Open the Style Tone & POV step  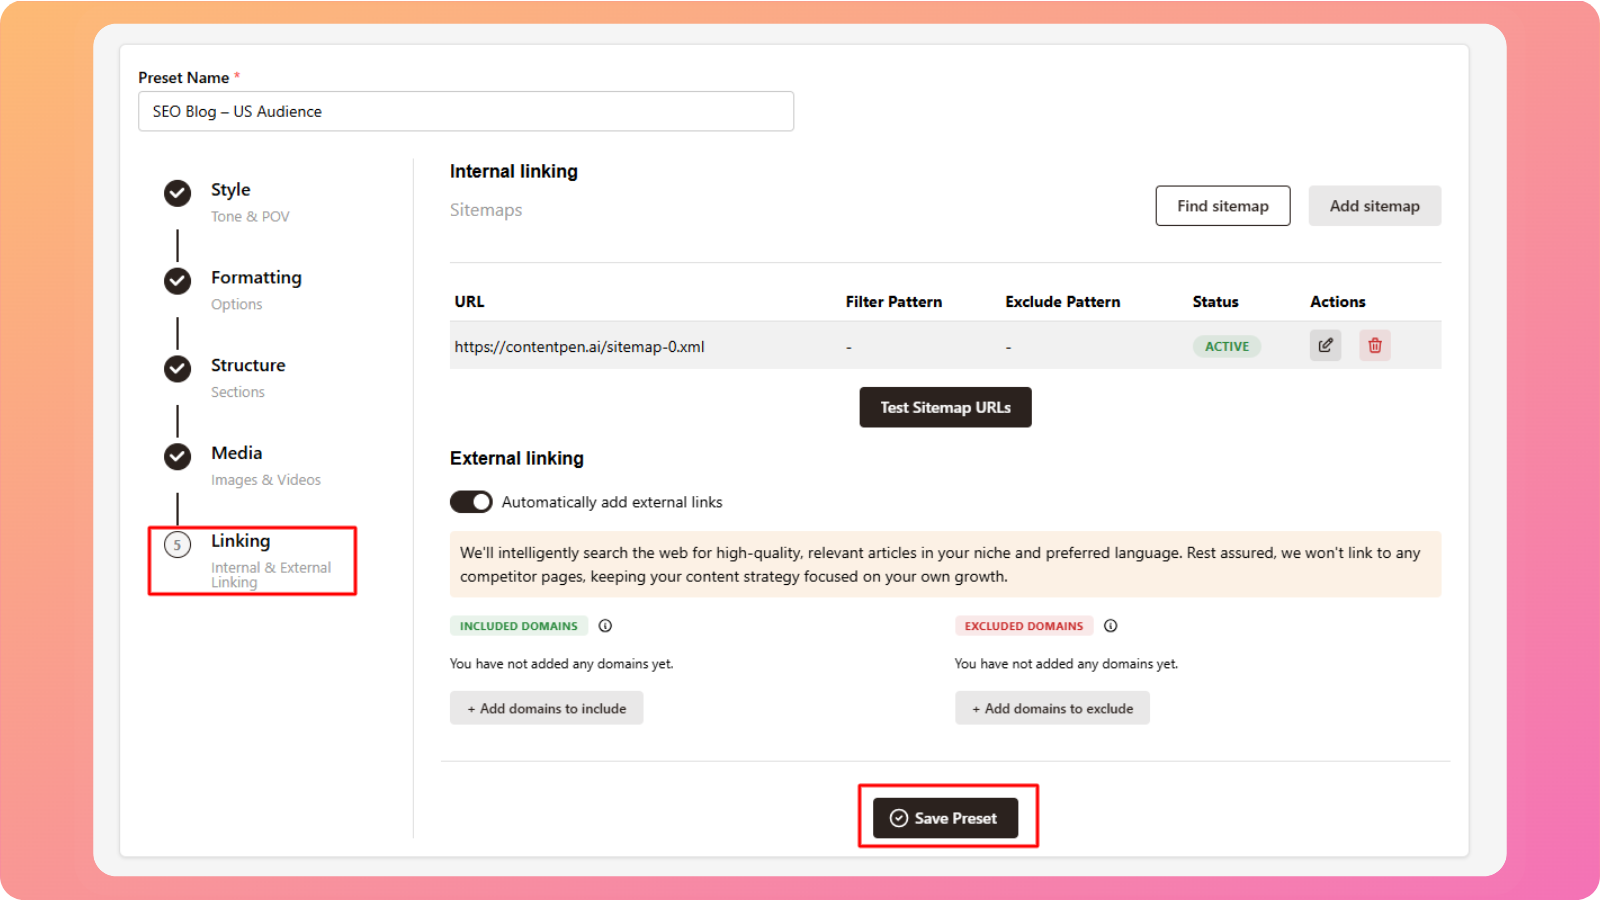231,190
